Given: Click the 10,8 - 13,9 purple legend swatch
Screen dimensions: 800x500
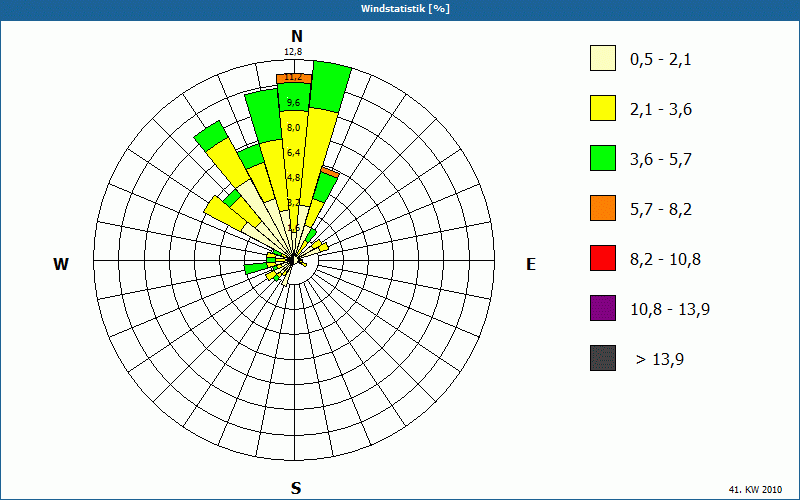Looking at the screenshot, I should click(603, 308).
